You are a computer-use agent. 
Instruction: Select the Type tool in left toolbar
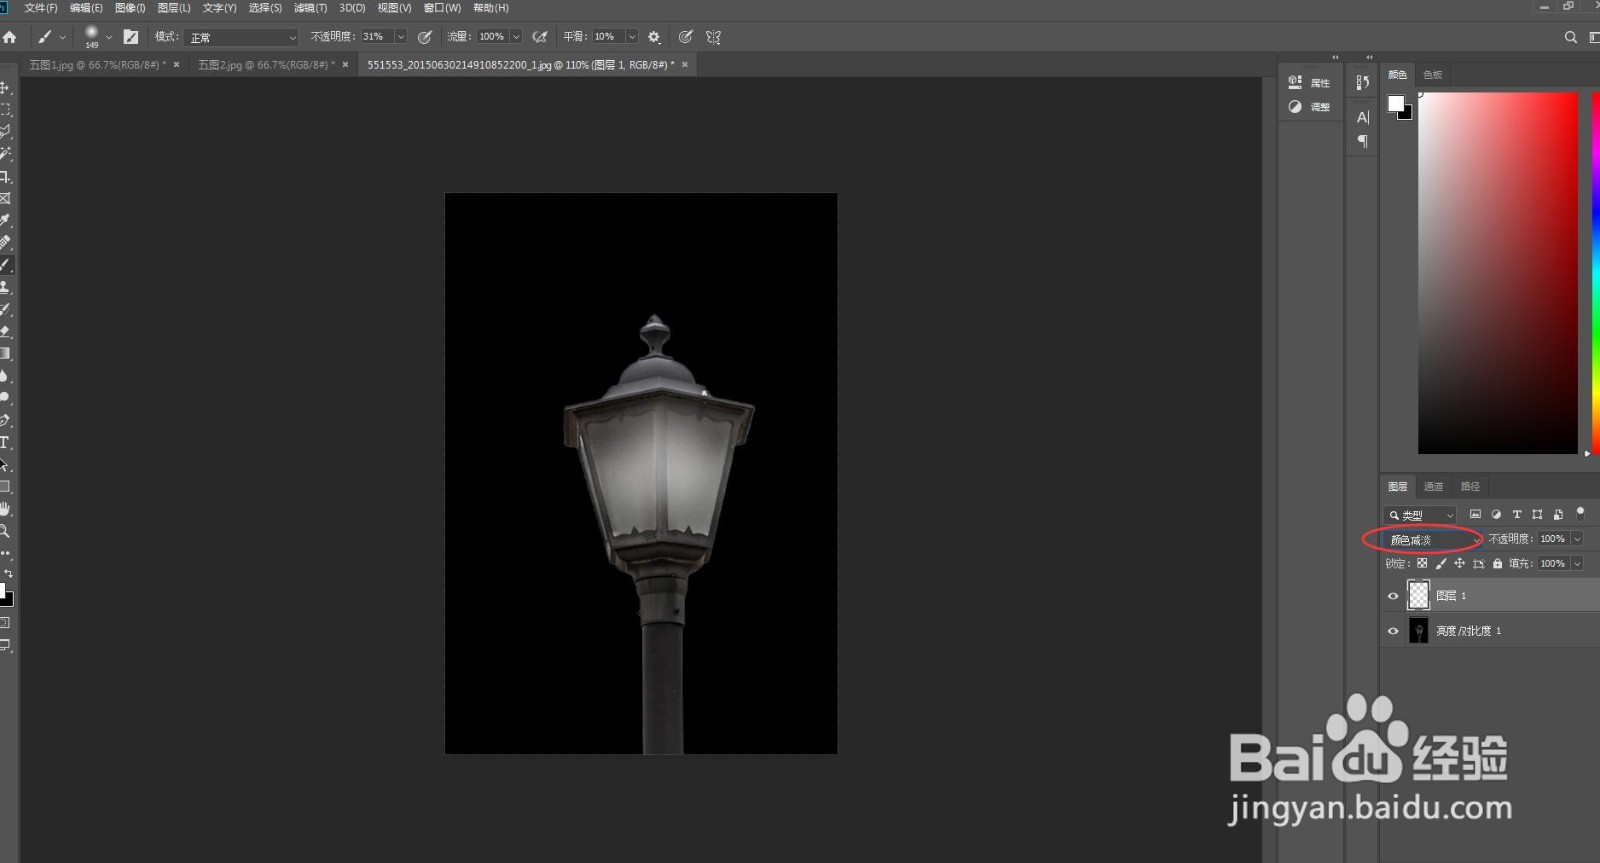coord(5,442)
